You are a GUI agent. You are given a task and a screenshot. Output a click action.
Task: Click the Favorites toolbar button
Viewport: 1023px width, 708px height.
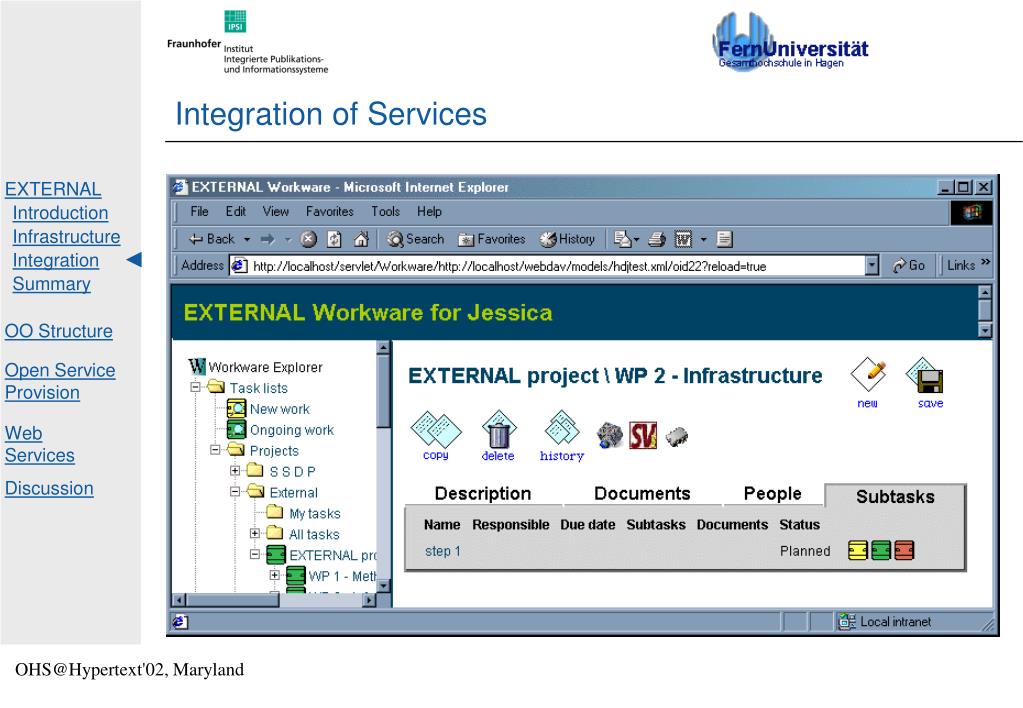[491, 239]
